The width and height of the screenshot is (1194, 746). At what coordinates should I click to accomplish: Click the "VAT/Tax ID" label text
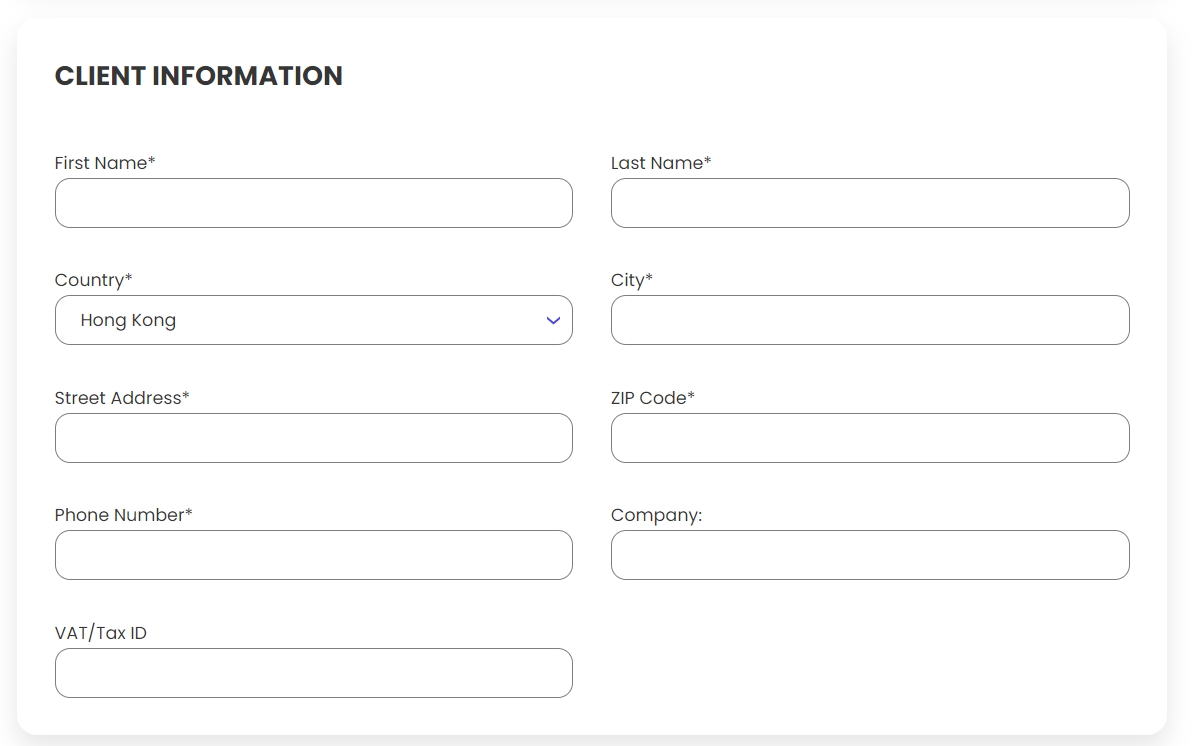tap(101, 633)
